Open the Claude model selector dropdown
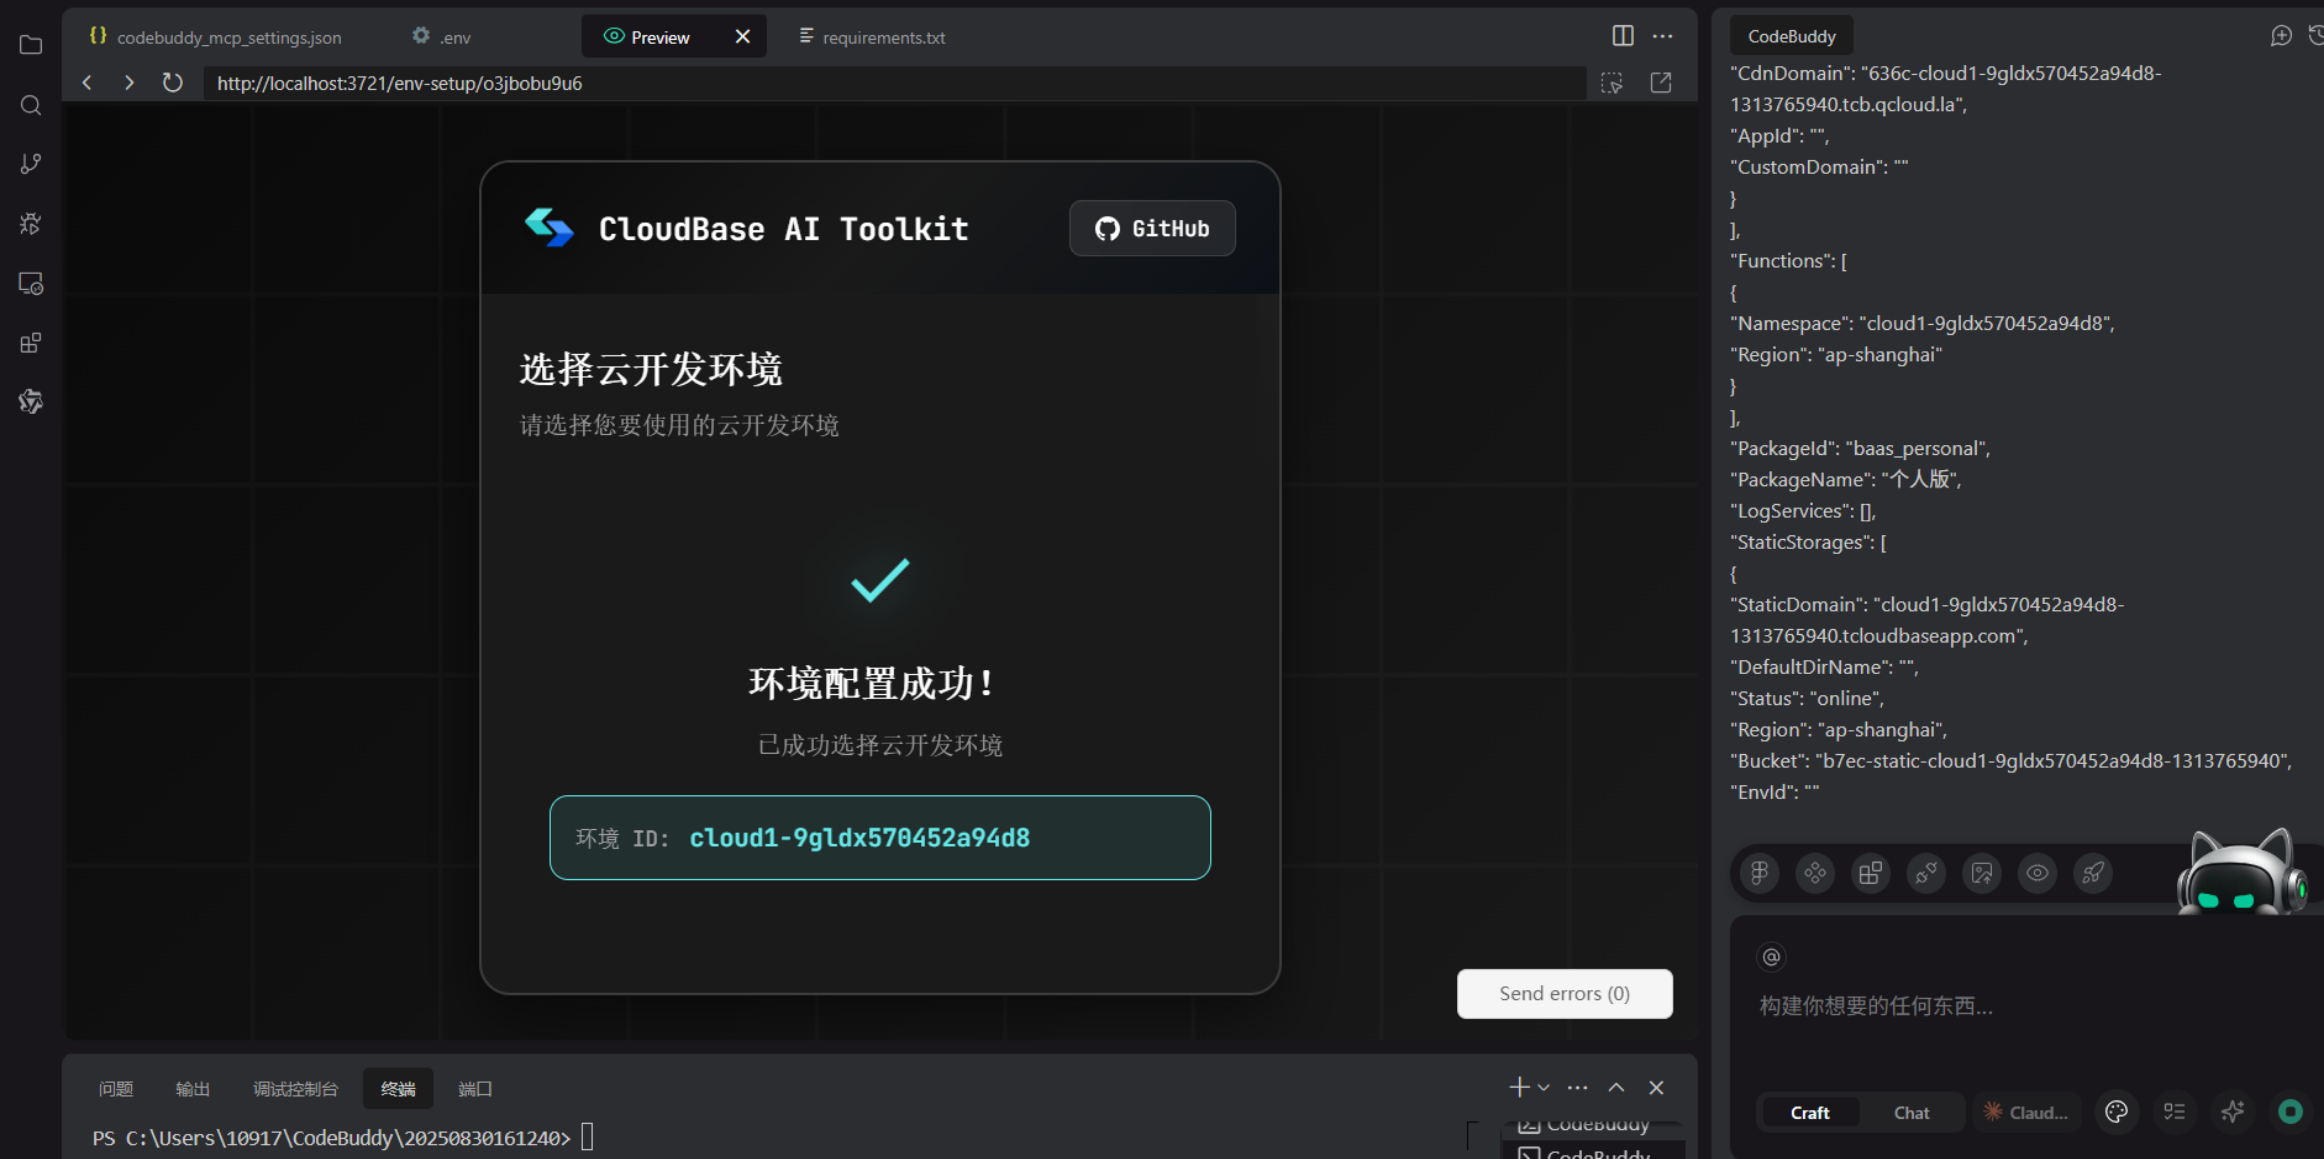2324x1159 pixels. 2026,1112
